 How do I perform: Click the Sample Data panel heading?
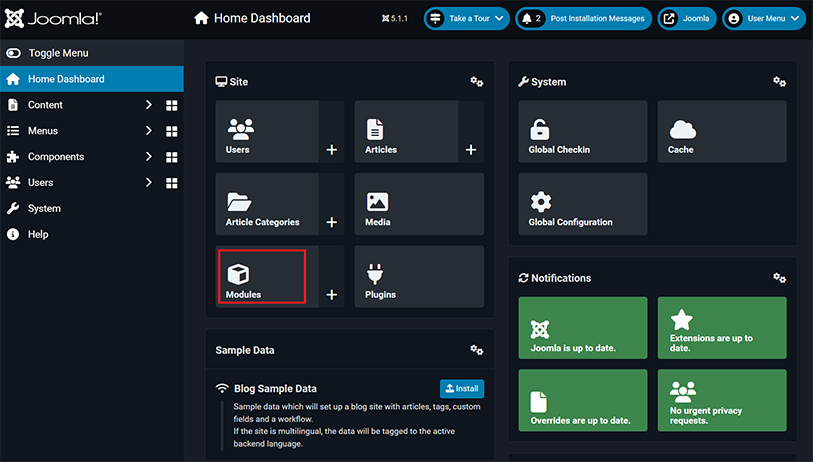click(245, 350)
